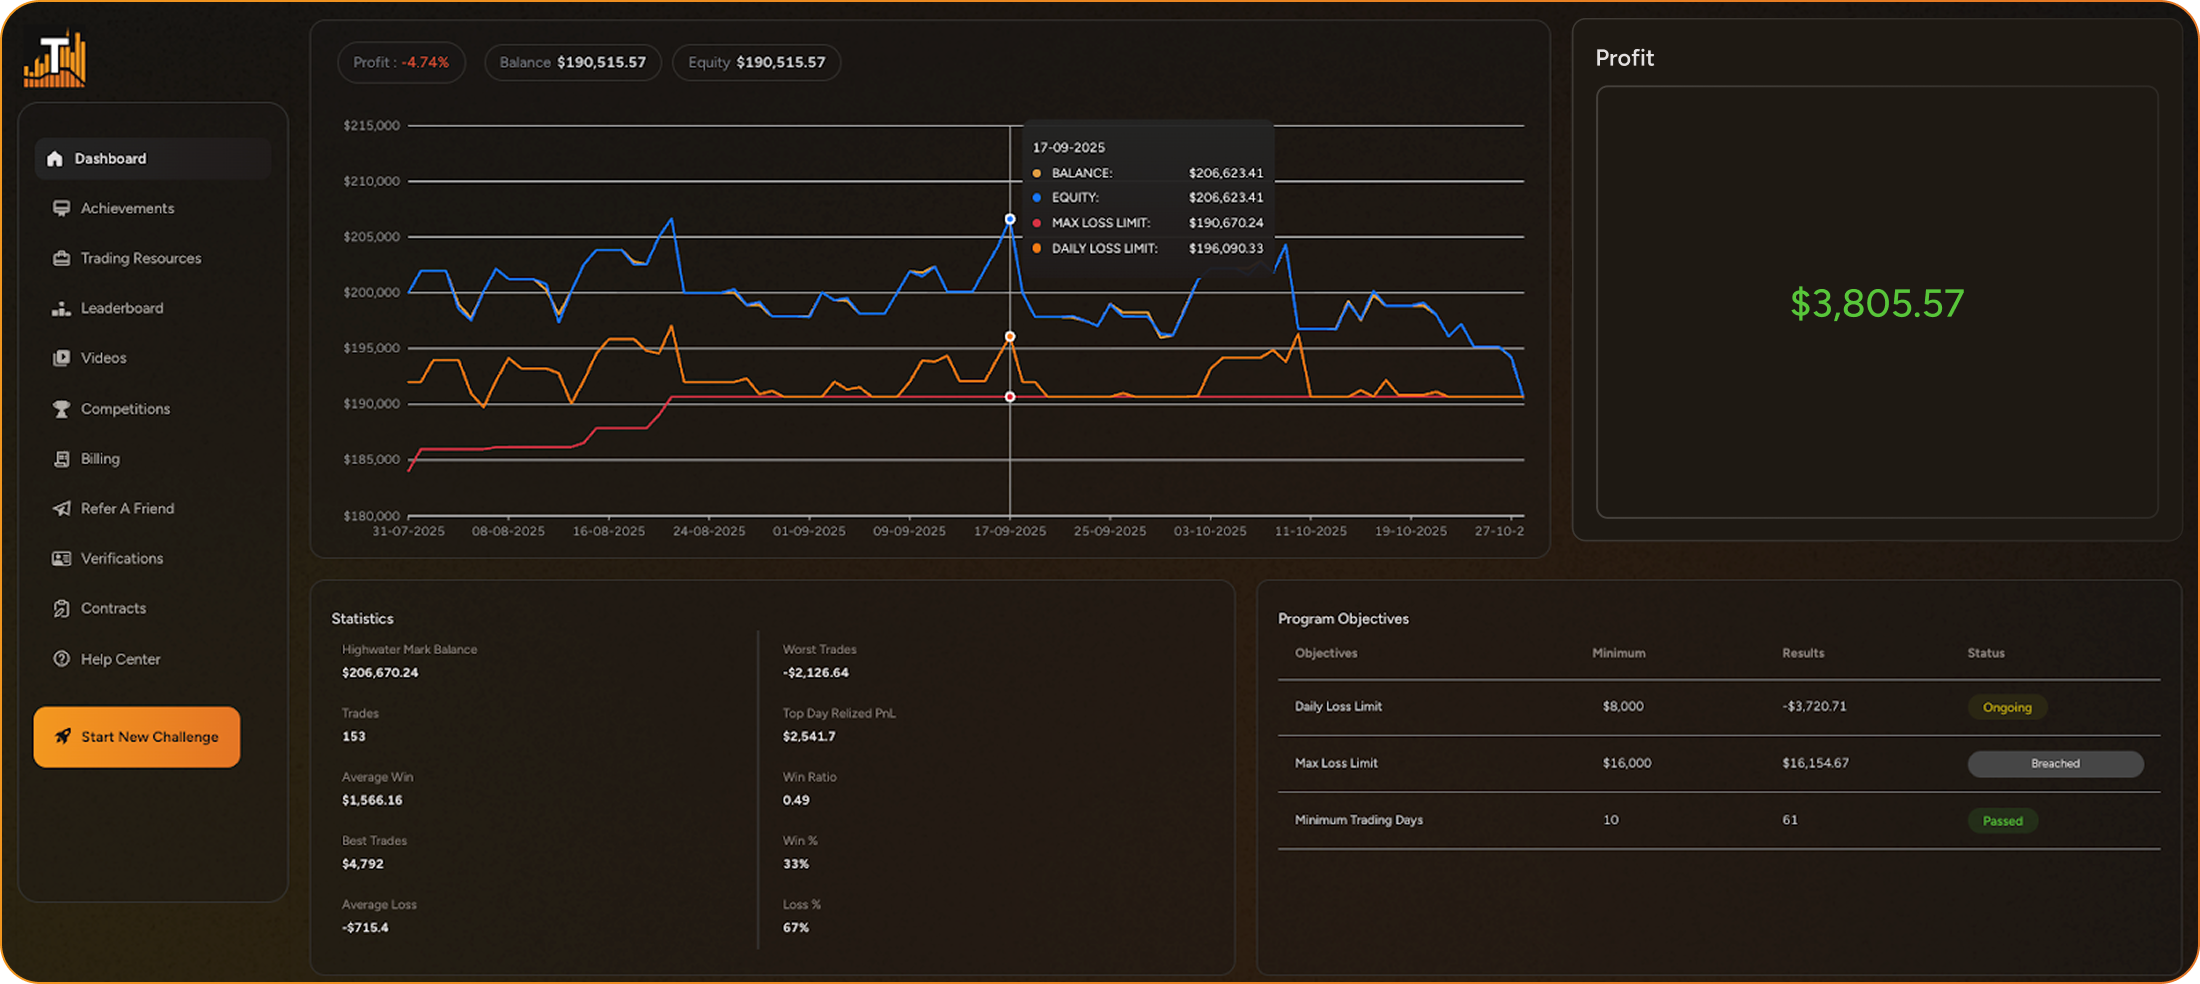Click the Equity $190,515.57 pill

tap(757, 62)
